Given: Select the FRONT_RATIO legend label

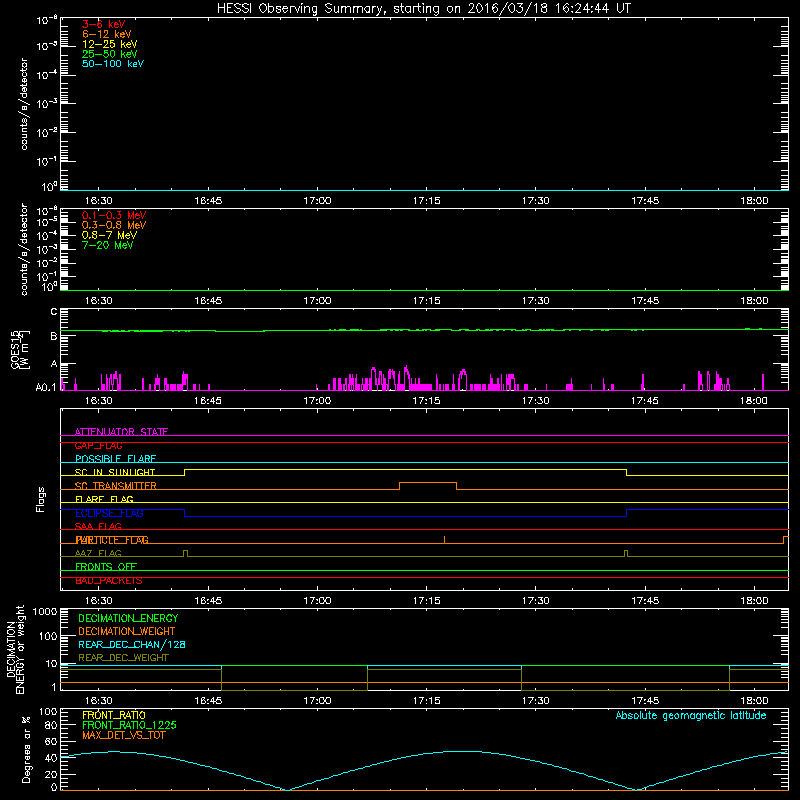Looking at the screenshot, I should [114, 715].
